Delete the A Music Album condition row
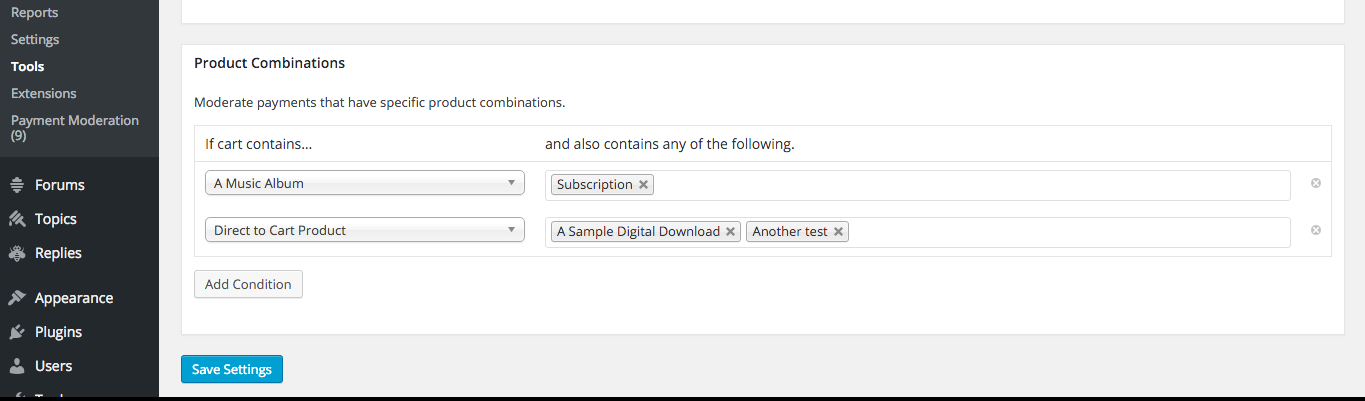 [1316, 184]
